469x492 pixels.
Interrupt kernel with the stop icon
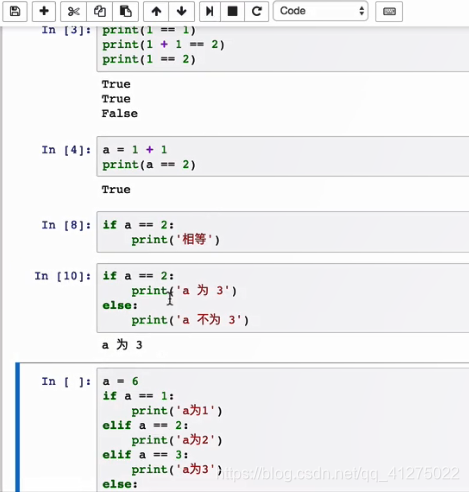click(232, 11)
